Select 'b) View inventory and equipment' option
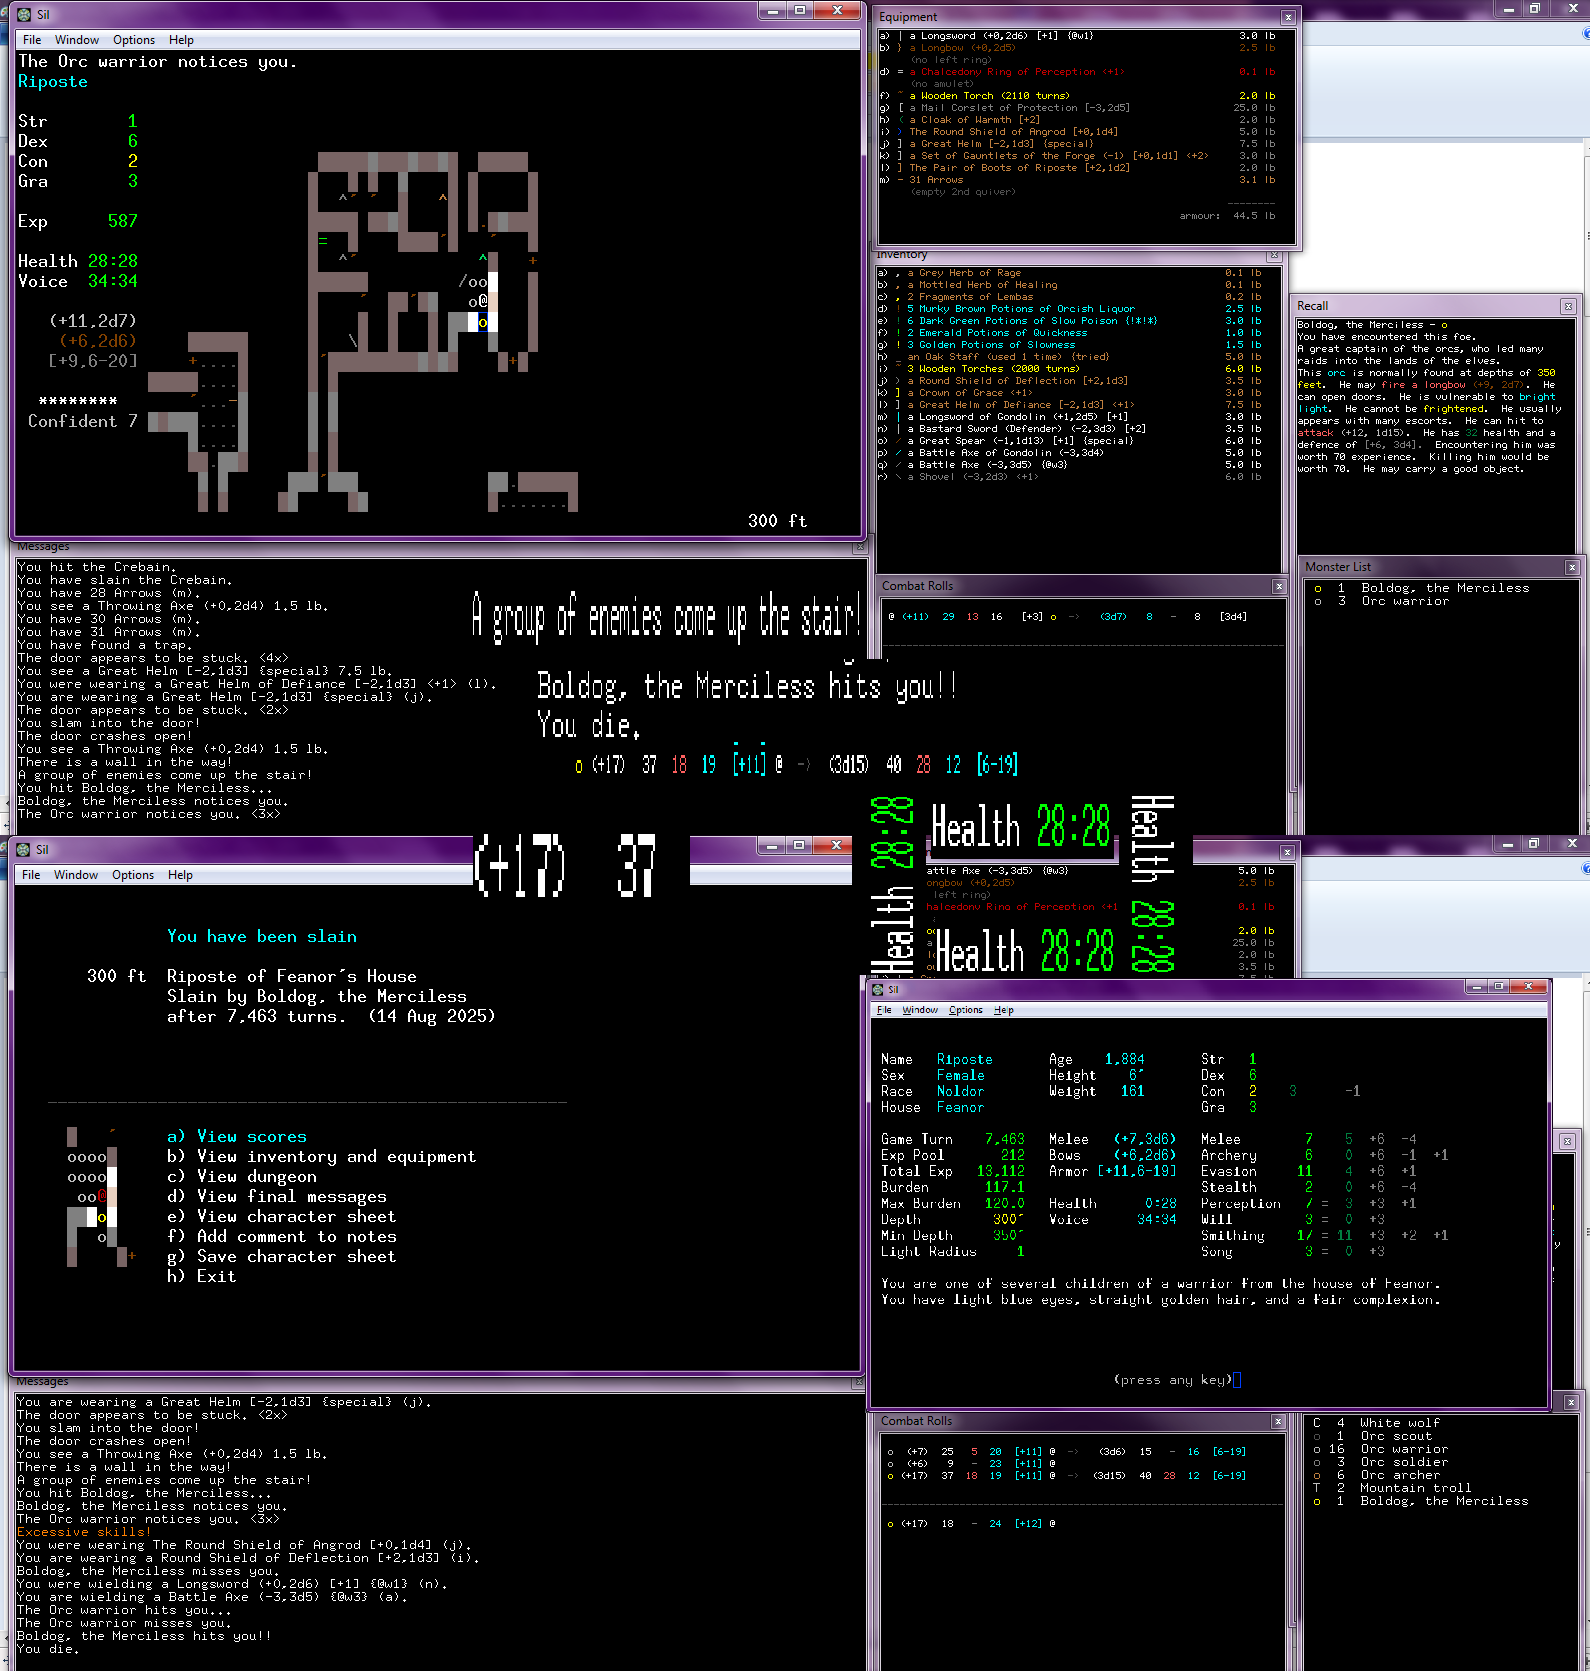Image resolution: width=1590 pixels, height=1671 pixels. [x=322, y=1156]
